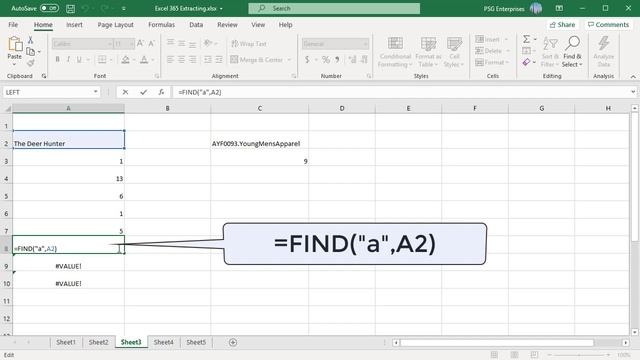Click the zoom slider in status bar
This screenshot has width=640, height=360.
tap(579, 355)
